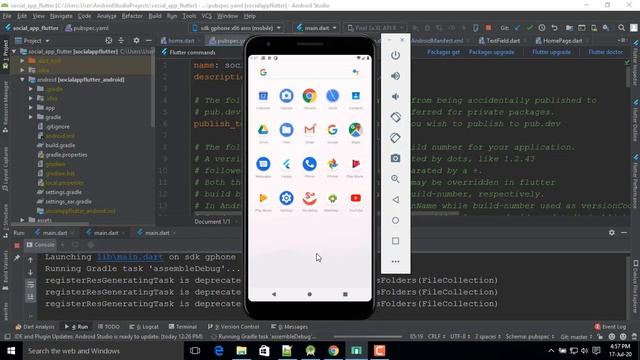
Task: Open Chrome app on the emulator home screen
Action: point(309,96)
